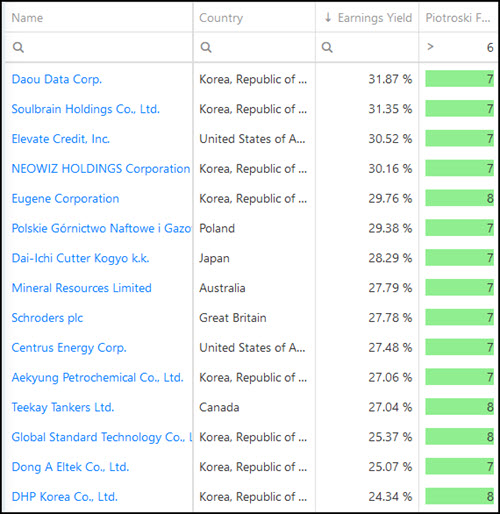Click the Earnings Yield search icon
The image size is (500, 514).
[327, 47]
